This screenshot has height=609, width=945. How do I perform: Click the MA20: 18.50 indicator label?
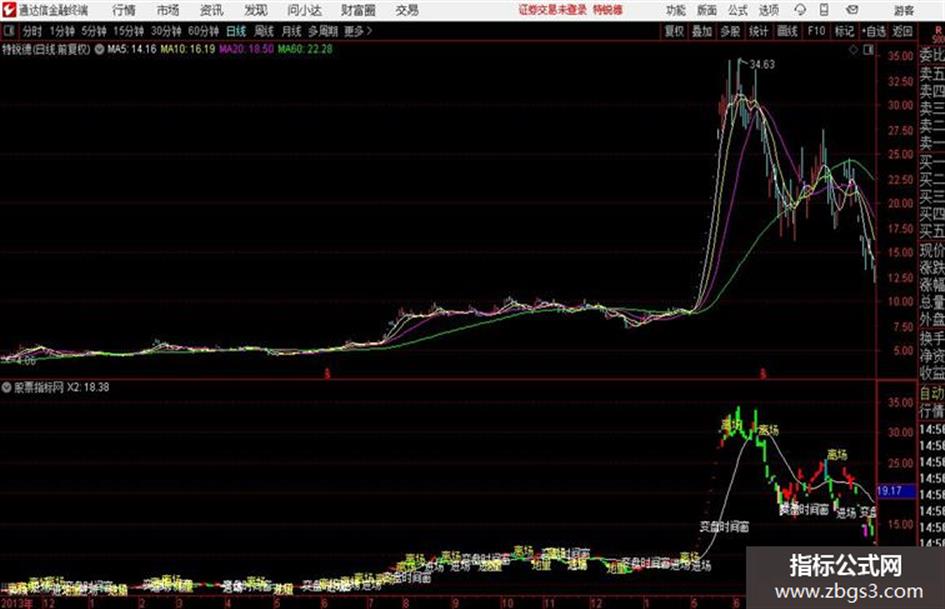click(x=246, y=49)
